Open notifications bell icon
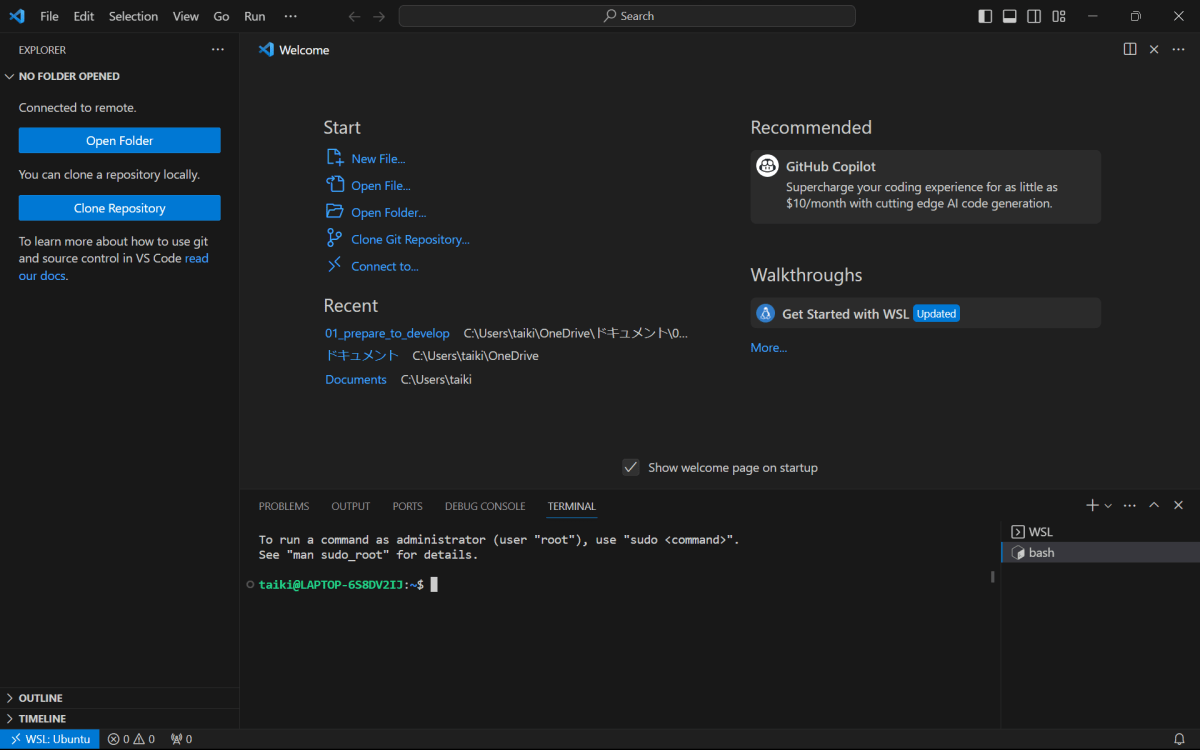 pos(1179,739)
